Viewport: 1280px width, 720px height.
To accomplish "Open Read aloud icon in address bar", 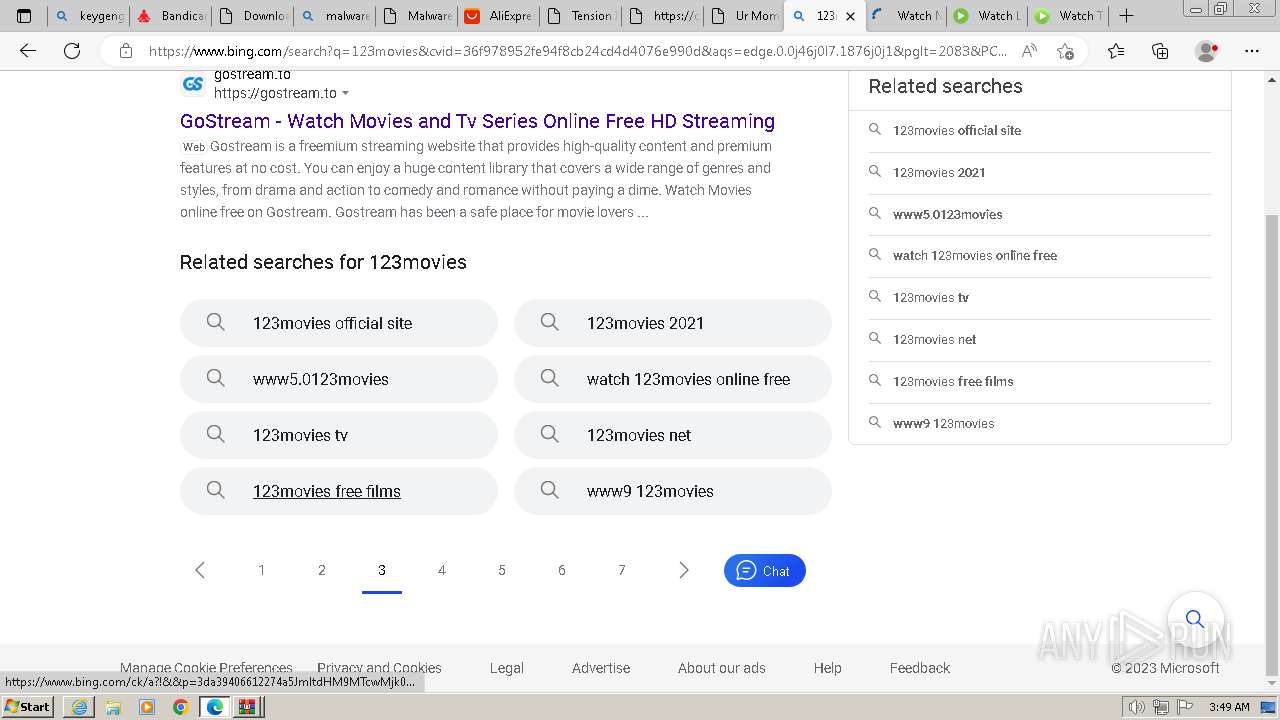I will 1028,51.
